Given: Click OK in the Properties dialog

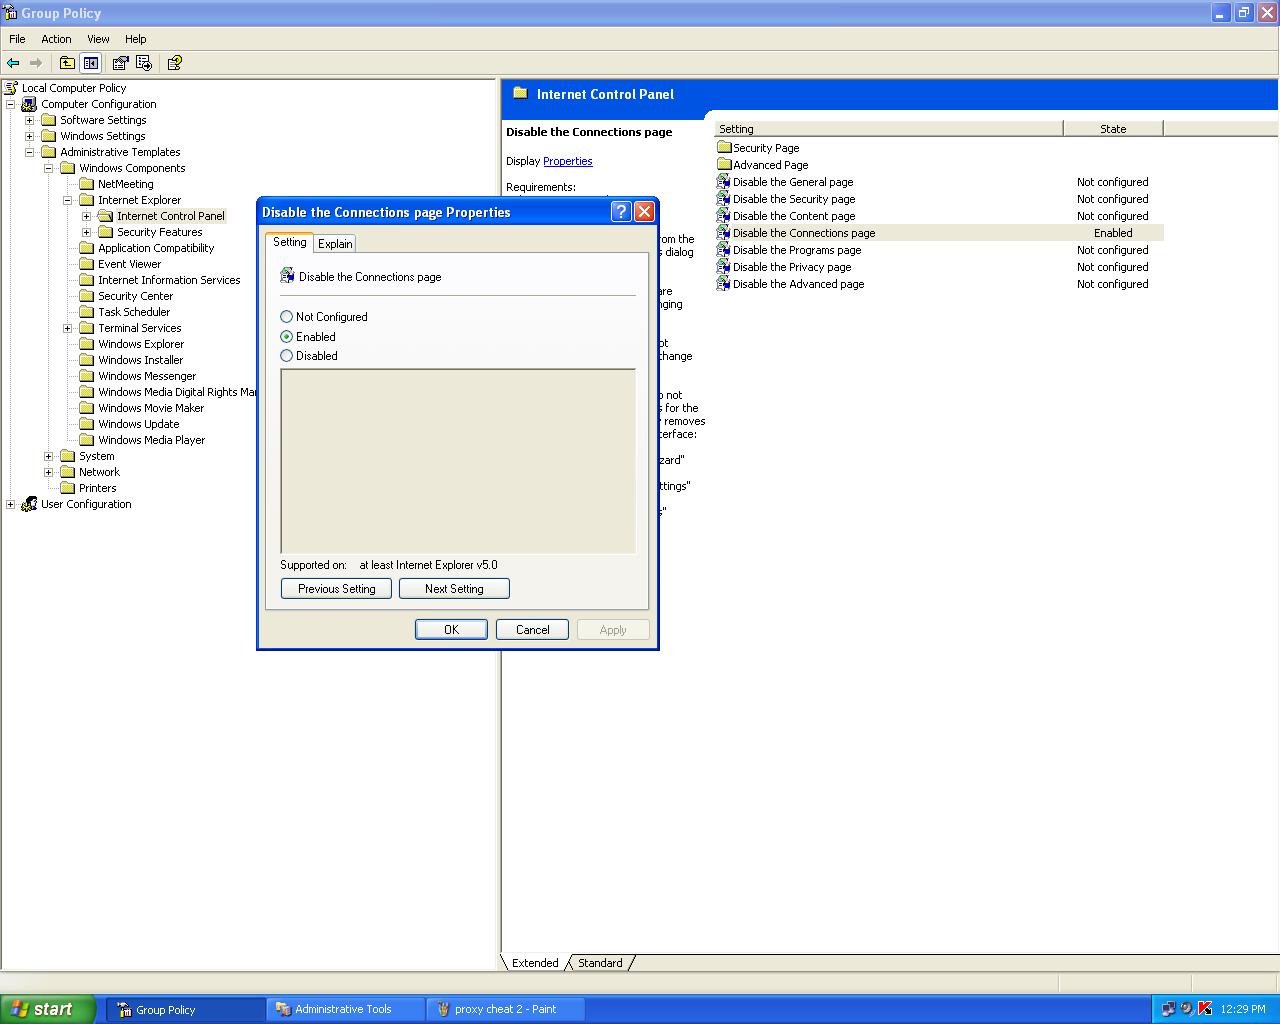Looking at the screenshot, I should 451,629.
